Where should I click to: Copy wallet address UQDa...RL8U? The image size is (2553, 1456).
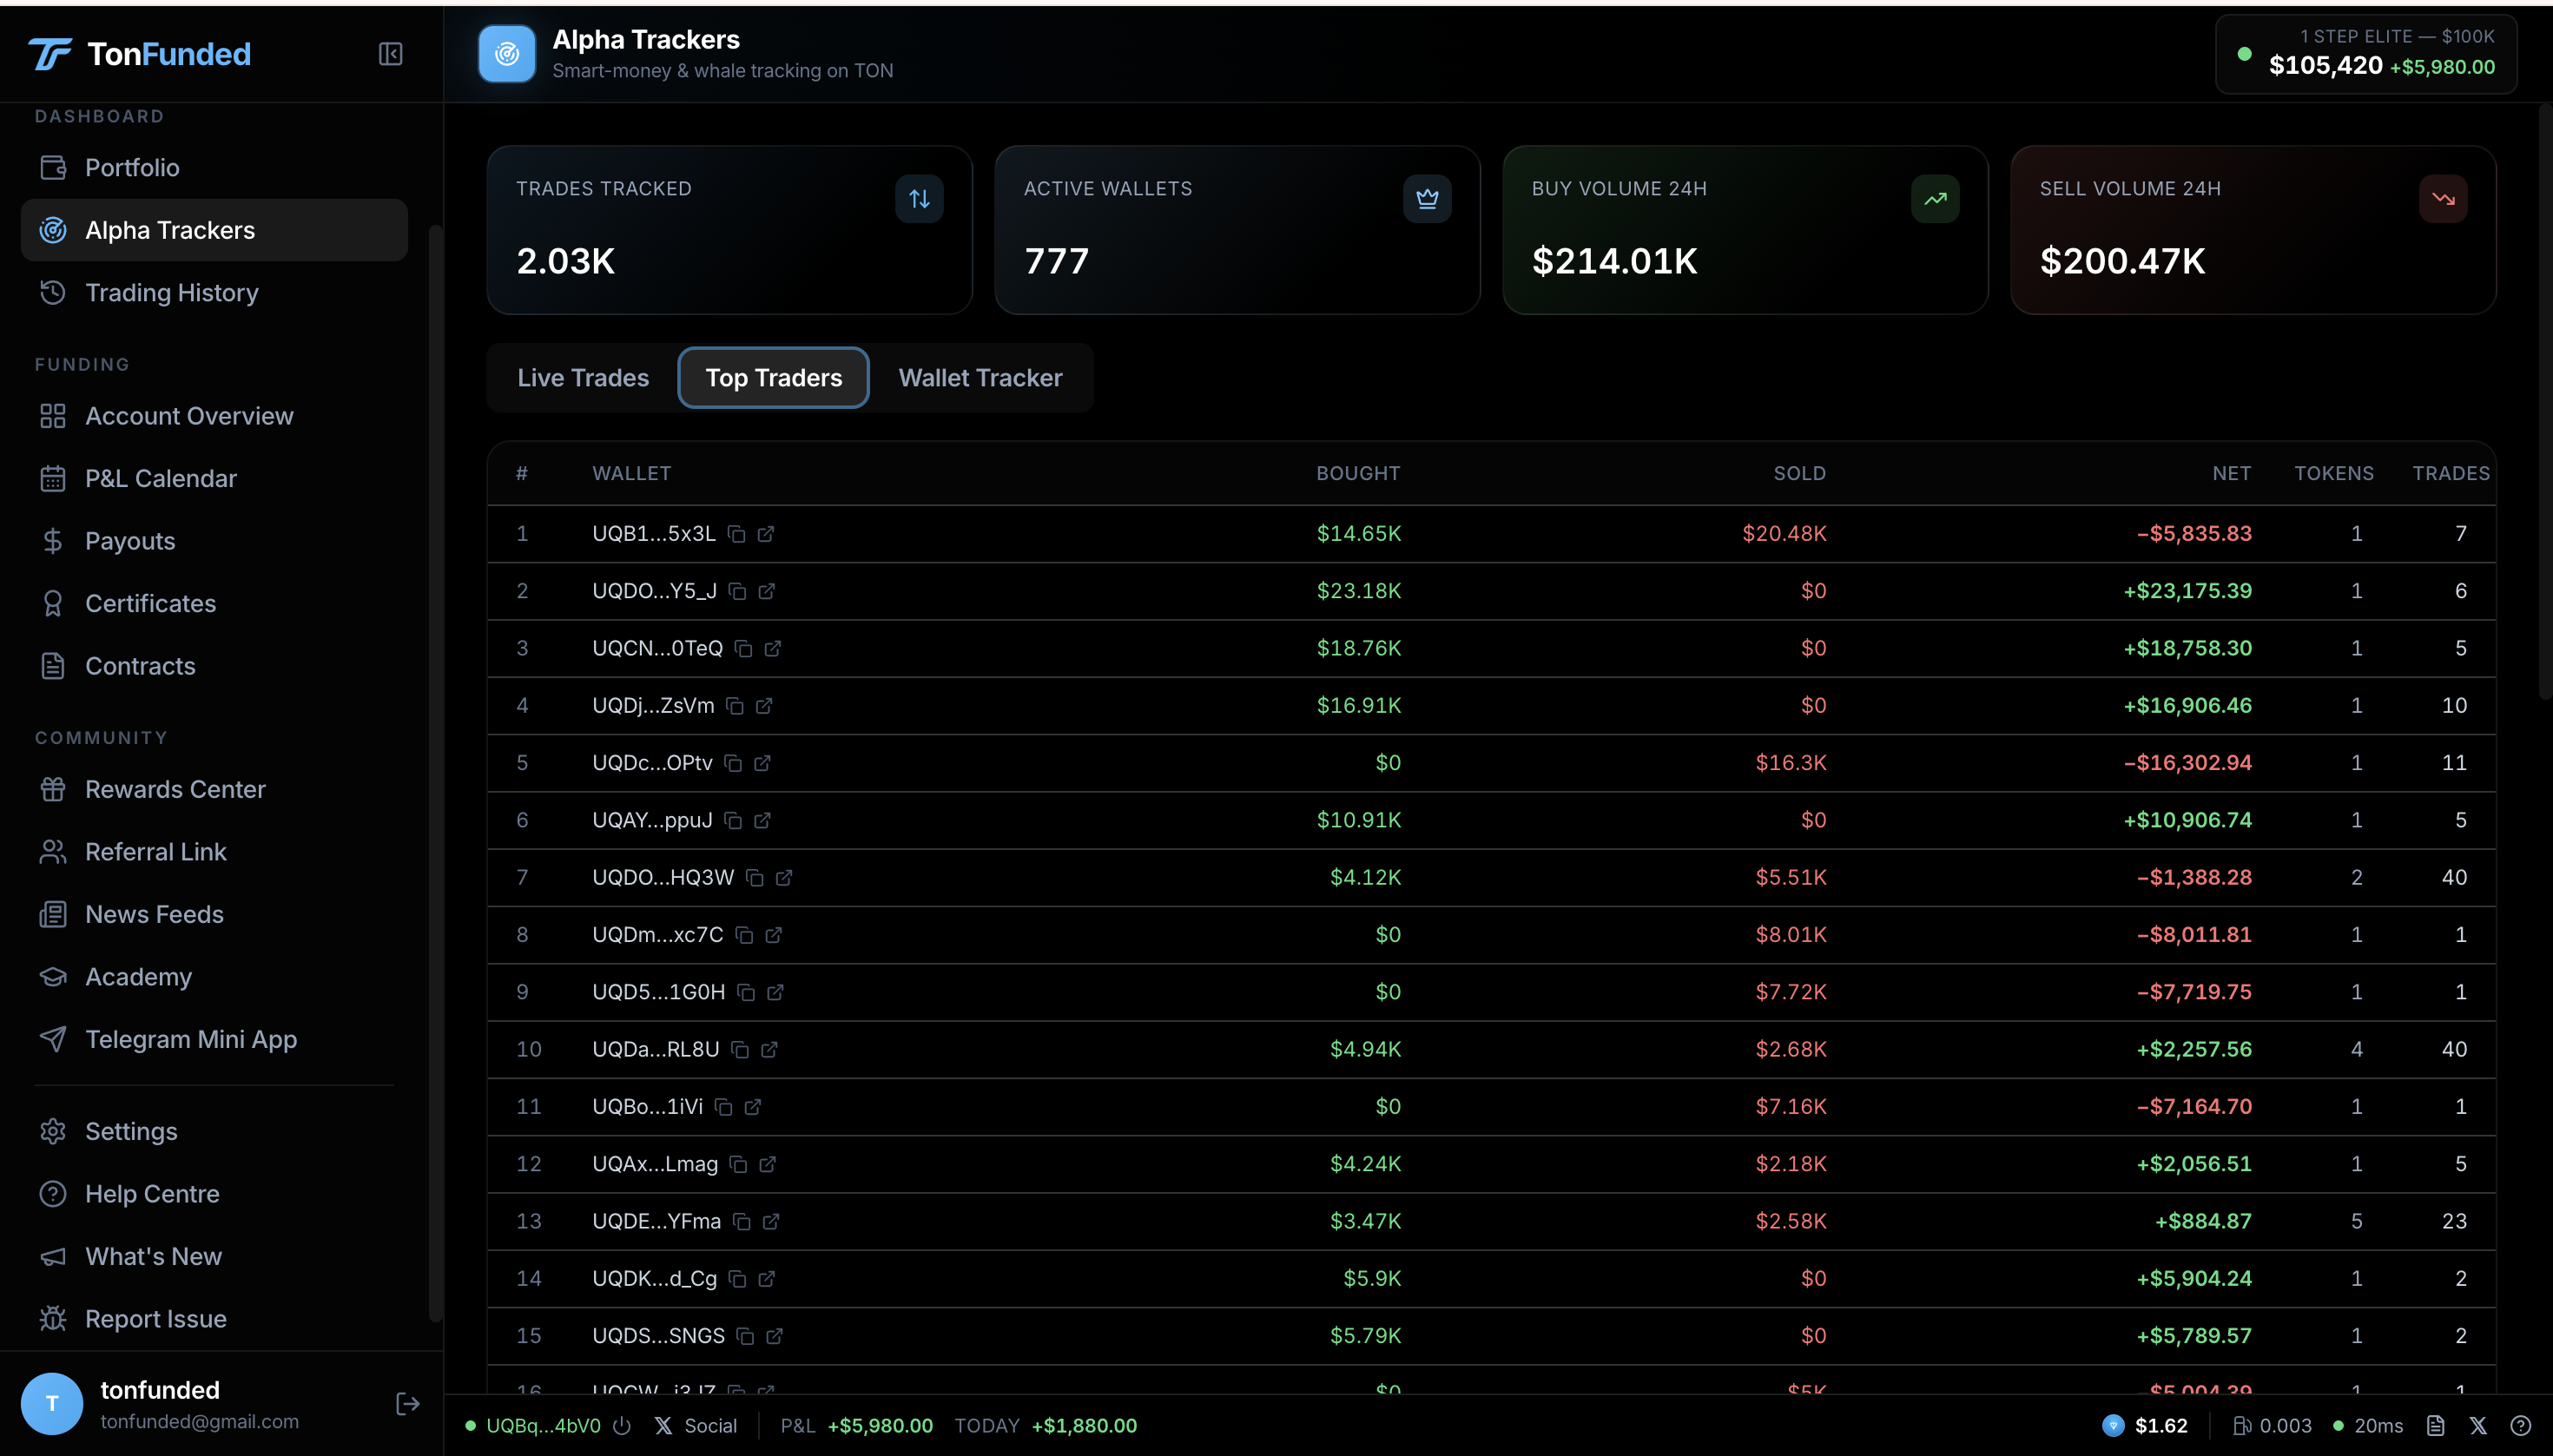tap(740, 1050)
